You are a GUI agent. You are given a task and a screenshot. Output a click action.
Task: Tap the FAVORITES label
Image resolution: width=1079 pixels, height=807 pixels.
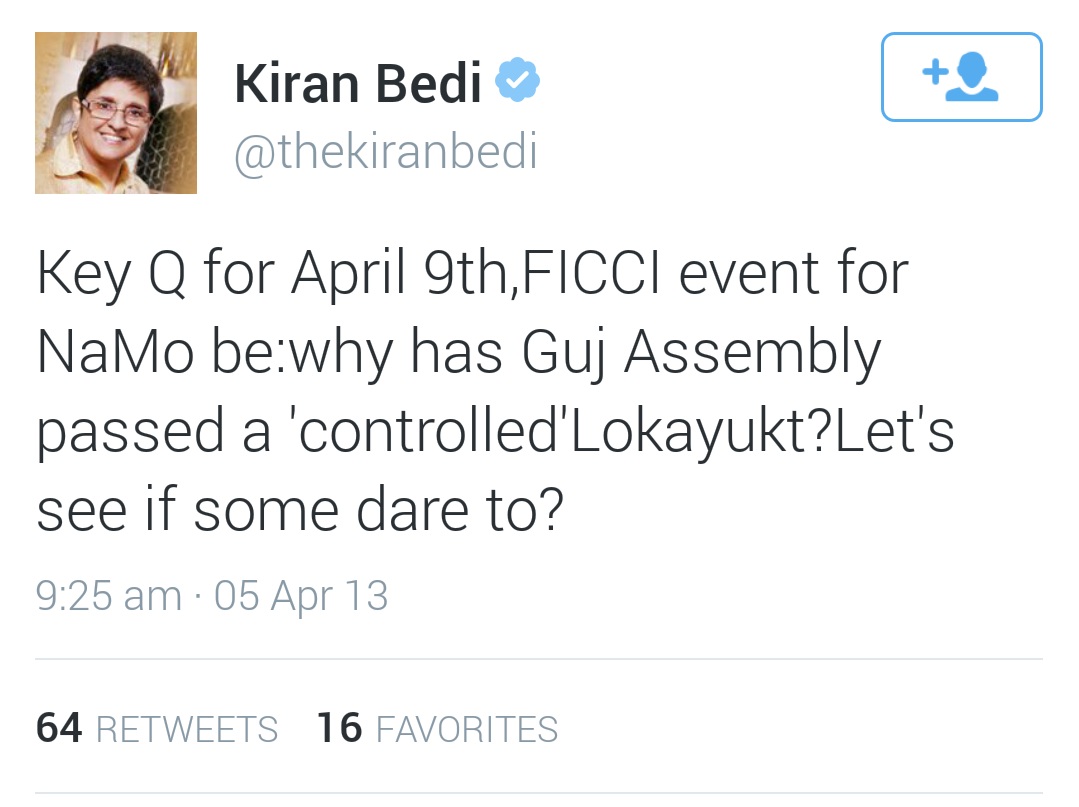click(467, 730)
